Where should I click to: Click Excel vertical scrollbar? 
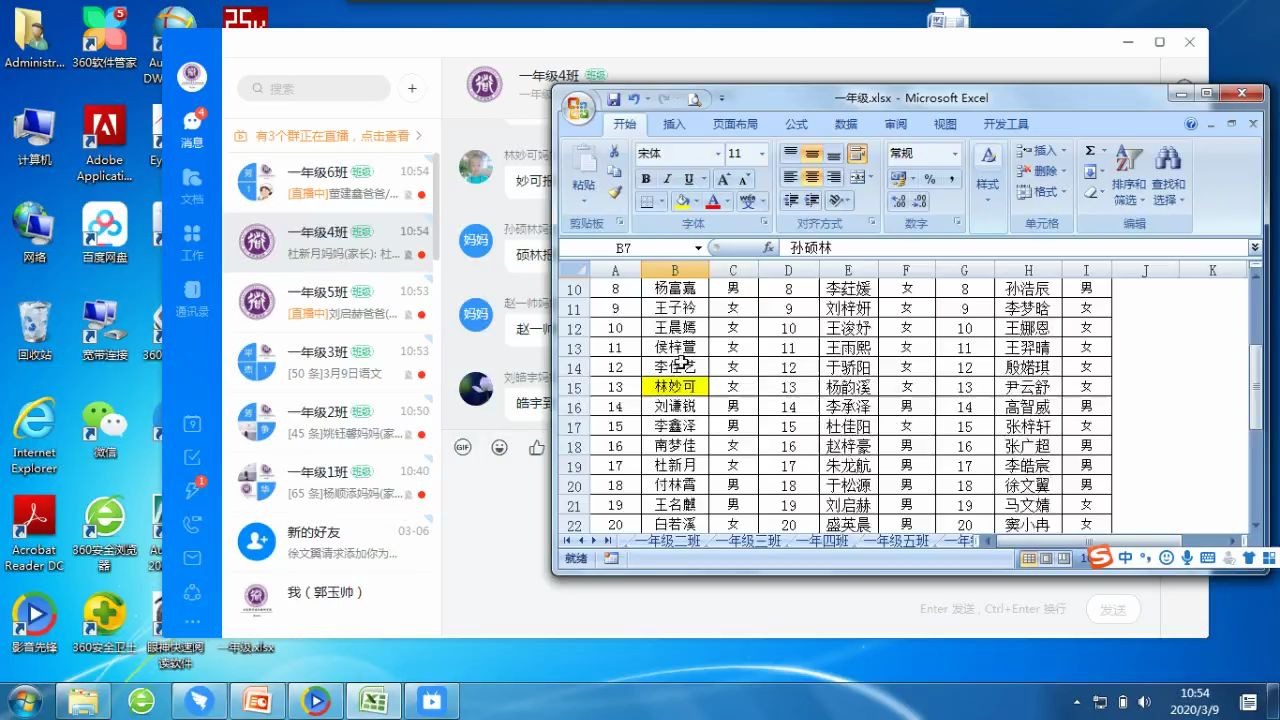[x=1255, y=385]
